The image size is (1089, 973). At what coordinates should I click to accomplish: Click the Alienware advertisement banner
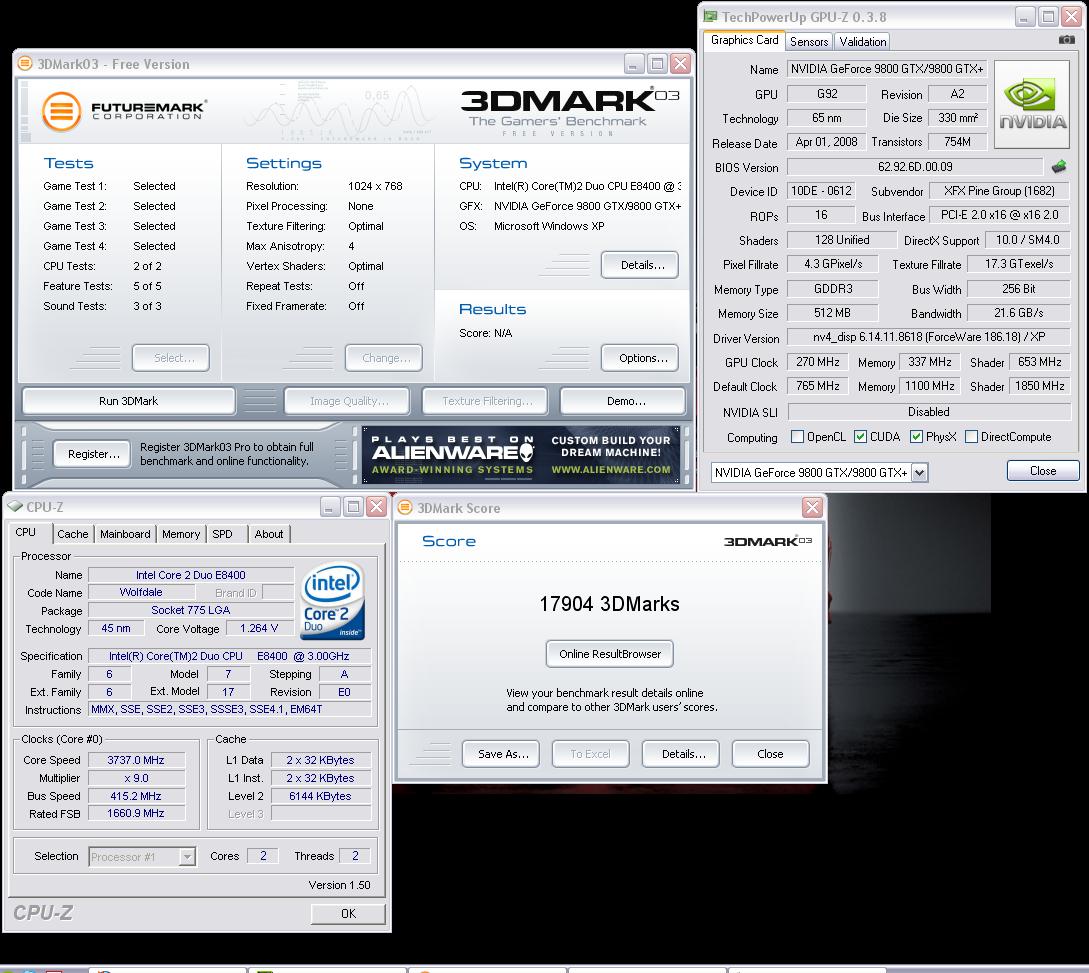pos(521,454)
